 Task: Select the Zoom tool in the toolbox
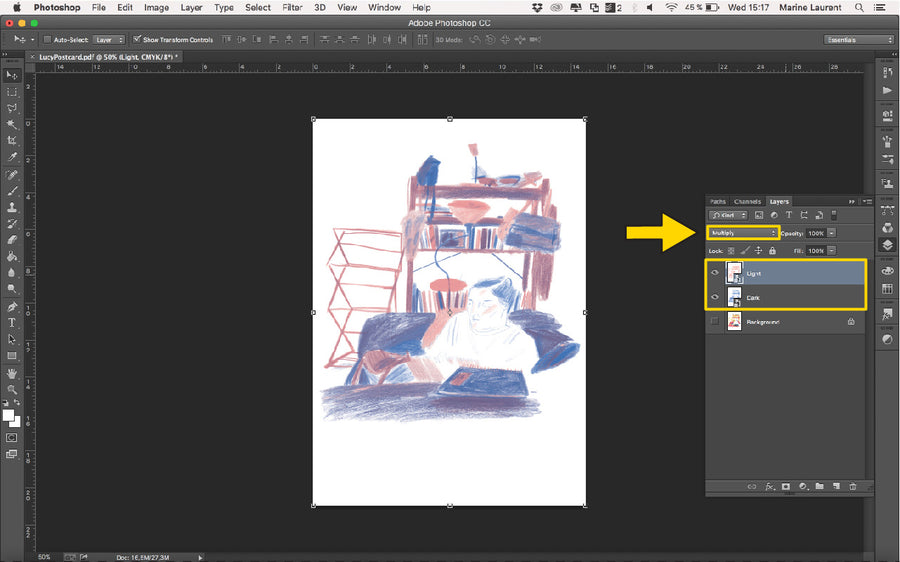pyautogui.click(x=11, y=390)
